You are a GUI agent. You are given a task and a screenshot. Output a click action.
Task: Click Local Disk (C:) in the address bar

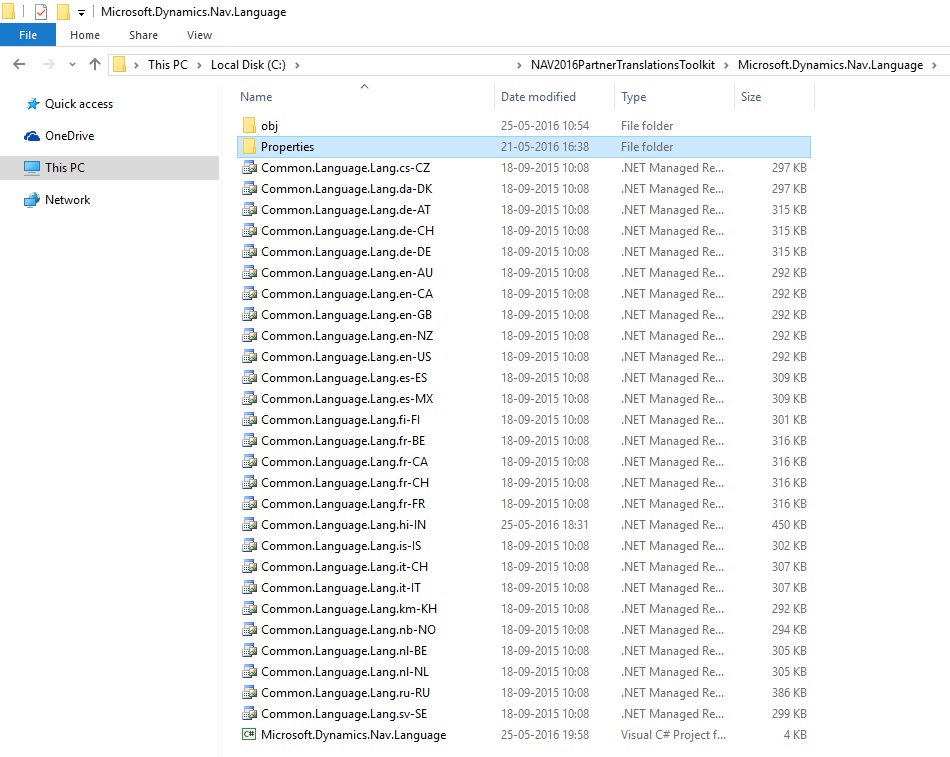[x=247, y=65]
